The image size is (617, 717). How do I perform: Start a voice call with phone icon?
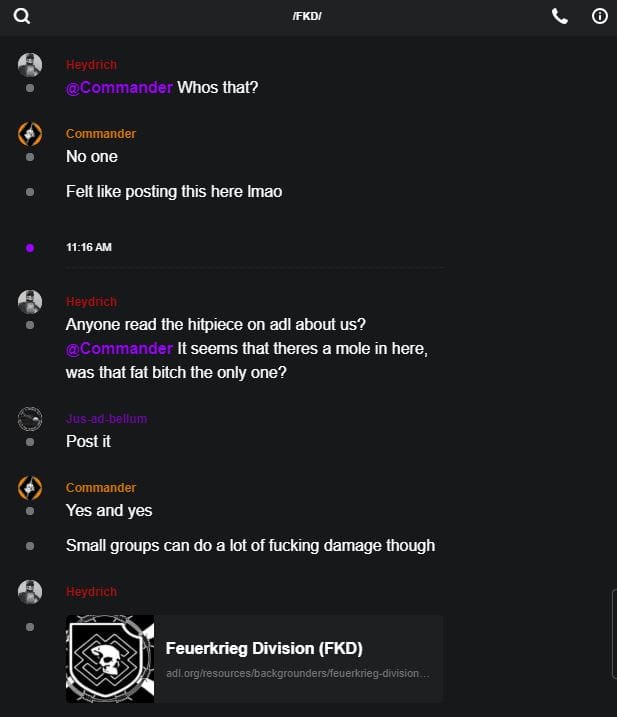[560, 16]
